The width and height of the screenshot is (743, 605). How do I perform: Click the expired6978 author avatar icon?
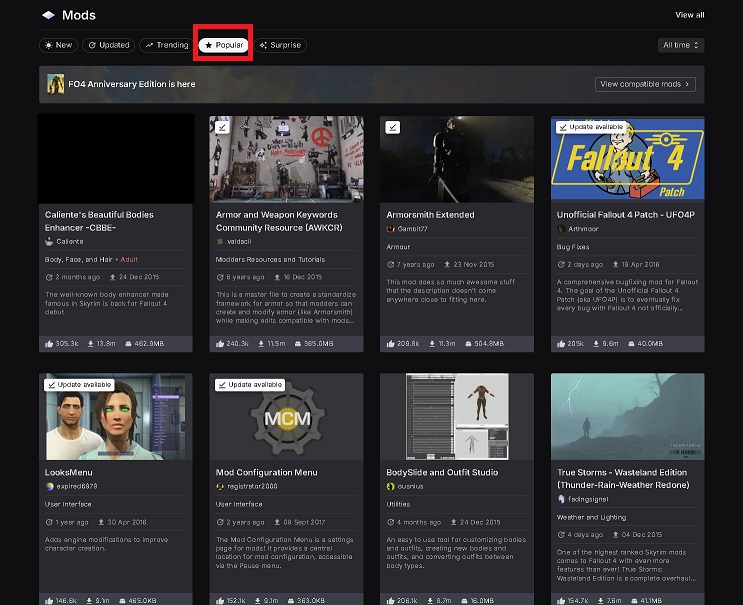click(49, 486)
